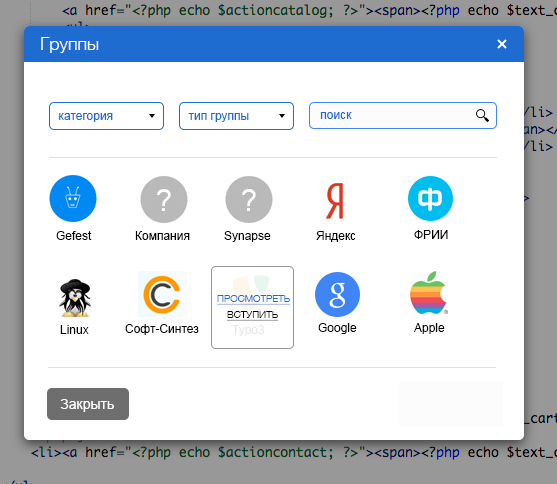Screen dimensions: 557x484
Task: Expand the категория dropdown
Action: point(106,116)
